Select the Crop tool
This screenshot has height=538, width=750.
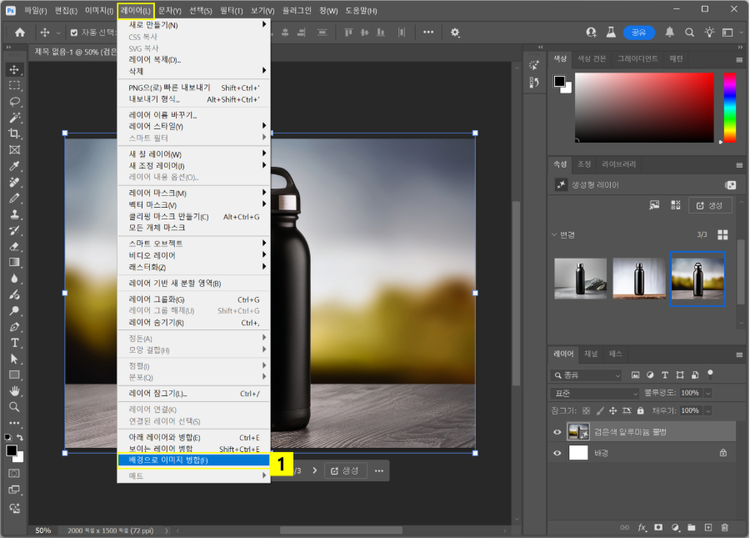[15, 133]
